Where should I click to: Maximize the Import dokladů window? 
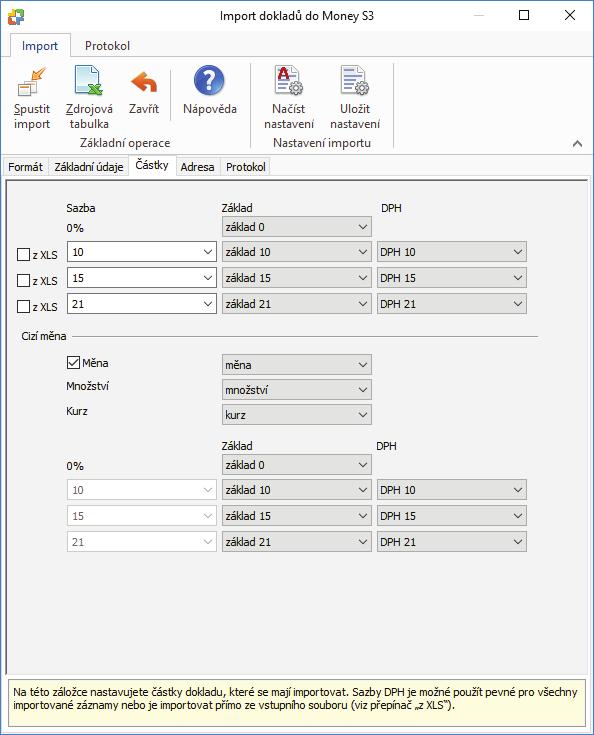click(x=524, y=15)
